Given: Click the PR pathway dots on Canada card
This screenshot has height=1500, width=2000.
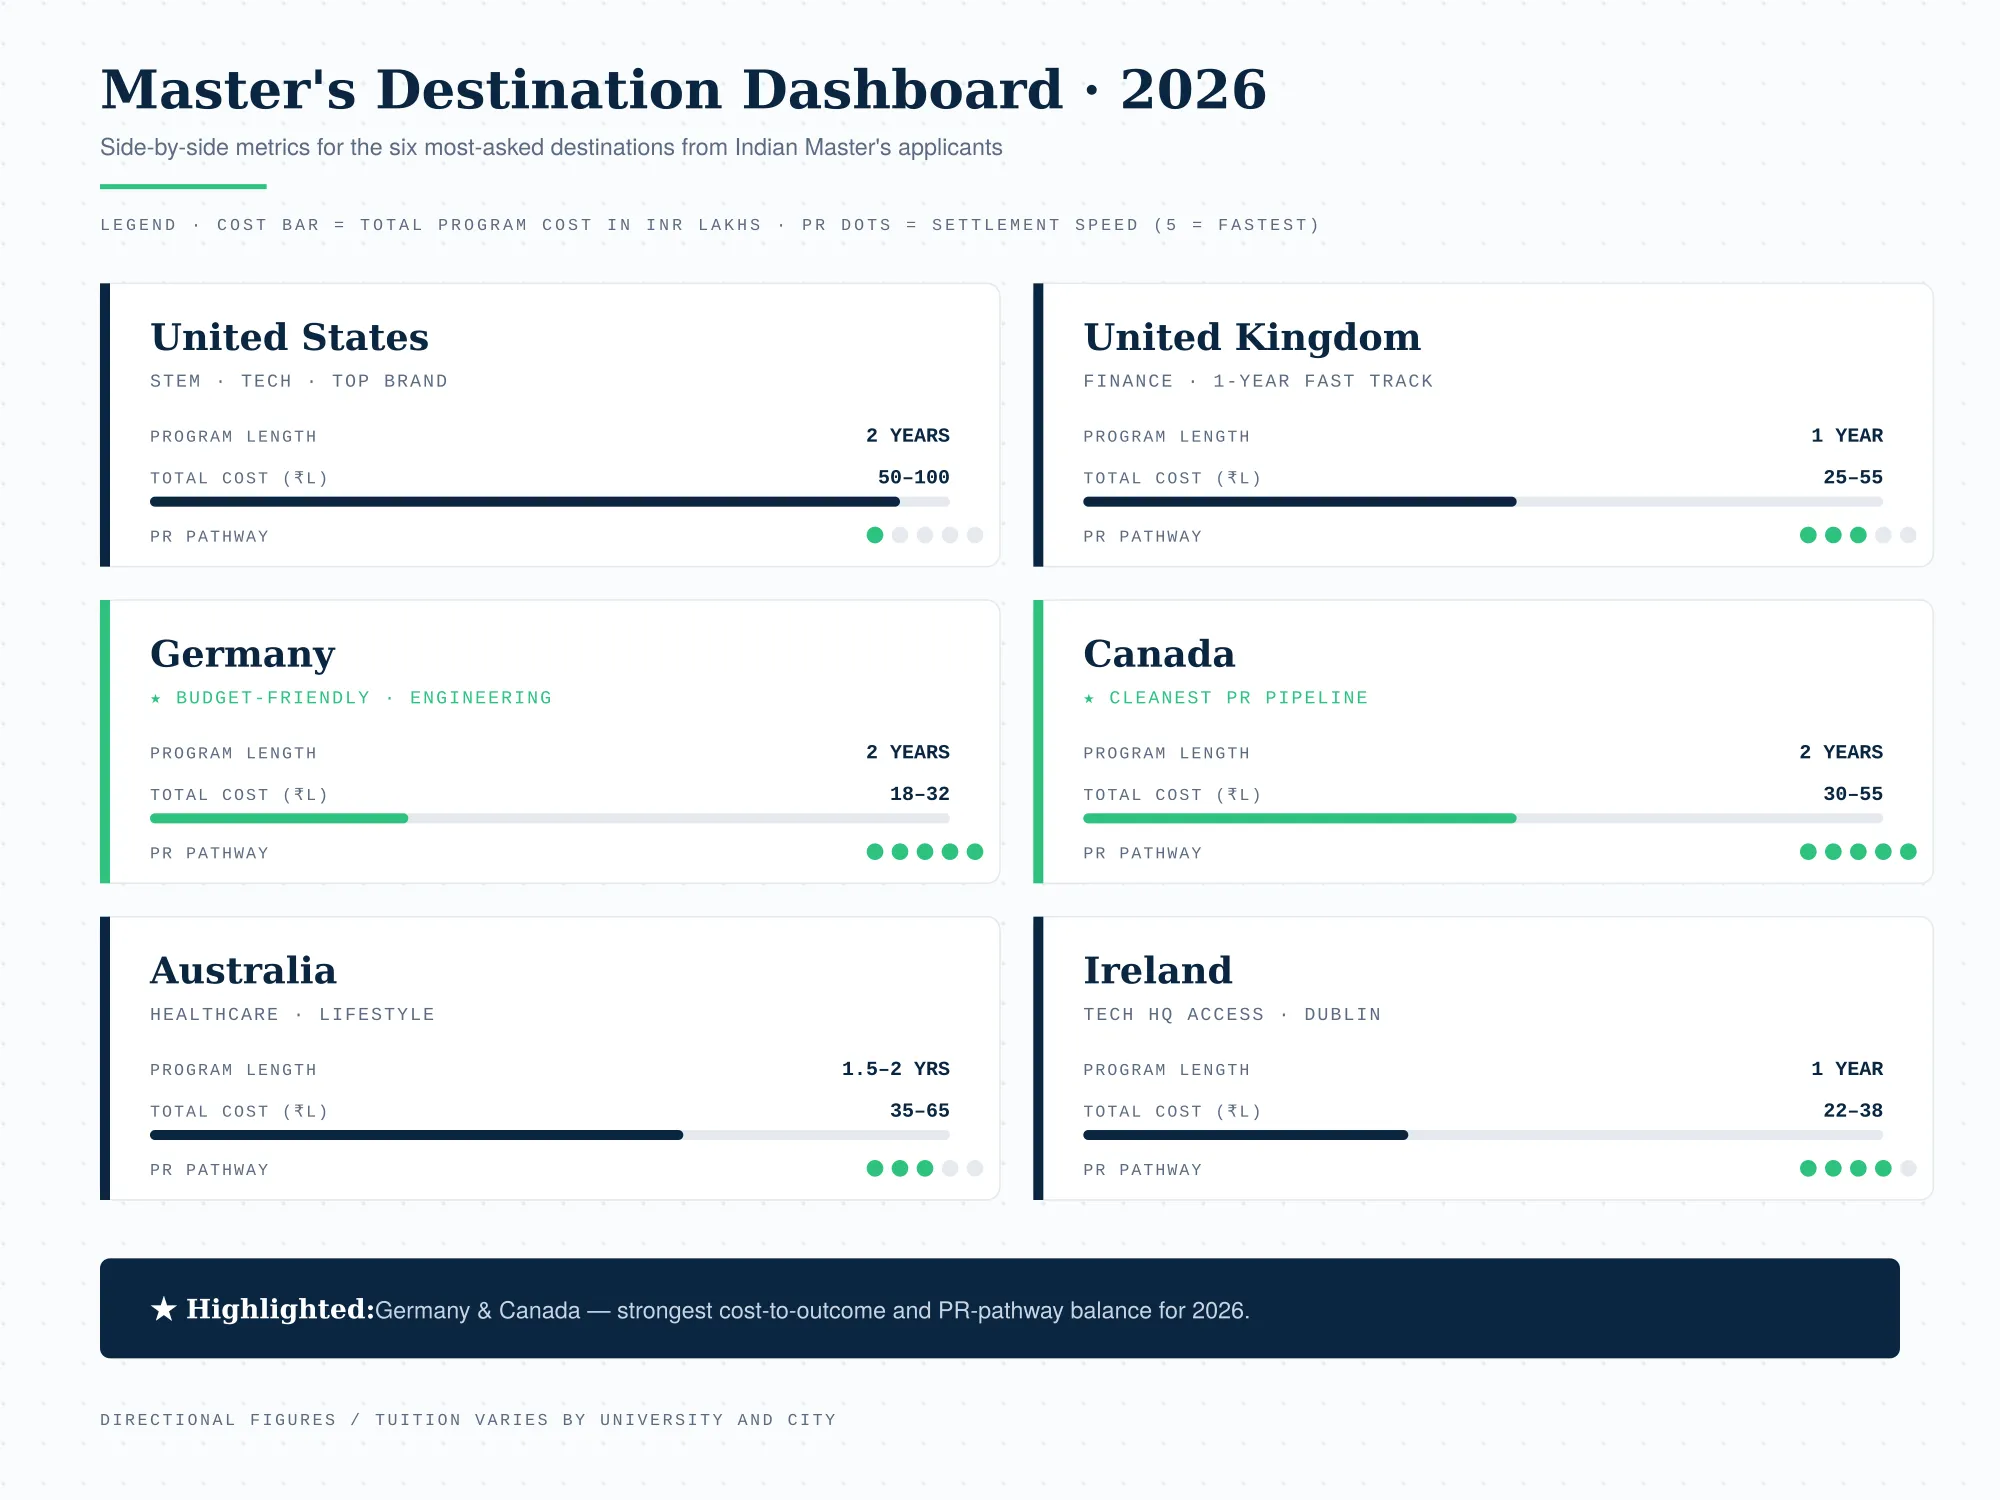Looking at the screenshot, I should point(1858,852).
